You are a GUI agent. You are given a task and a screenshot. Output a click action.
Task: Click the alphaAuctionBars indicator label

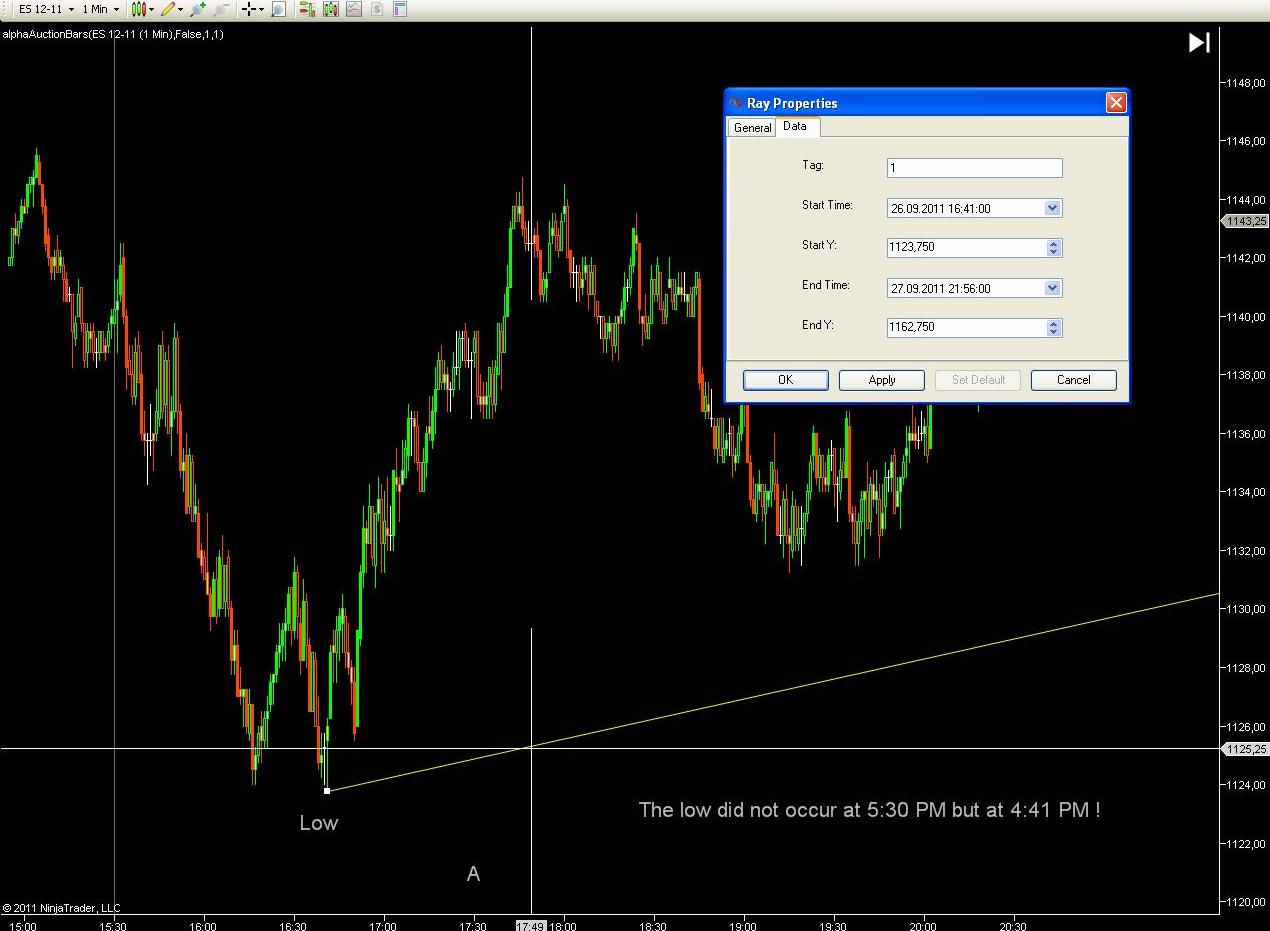click(112, 34)
